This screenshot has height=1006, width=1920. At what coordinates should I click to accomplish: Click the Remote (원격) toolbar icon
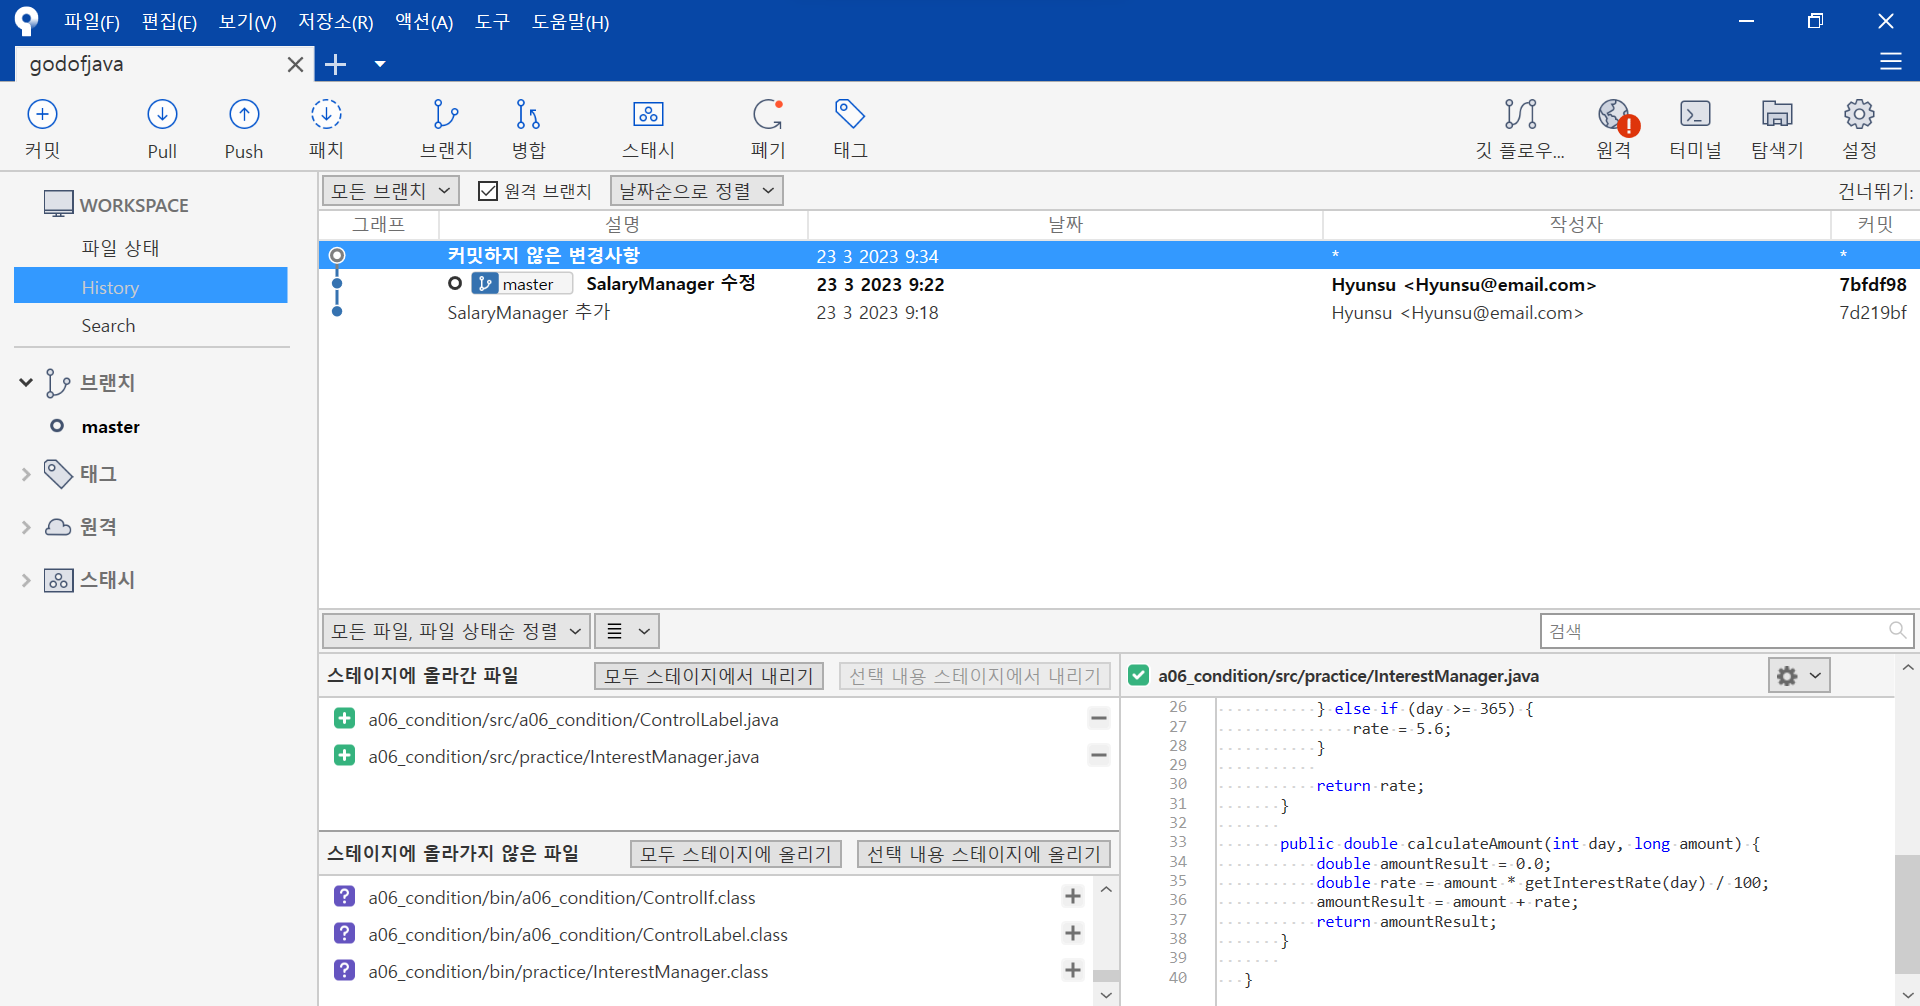tap(1614, 128)
